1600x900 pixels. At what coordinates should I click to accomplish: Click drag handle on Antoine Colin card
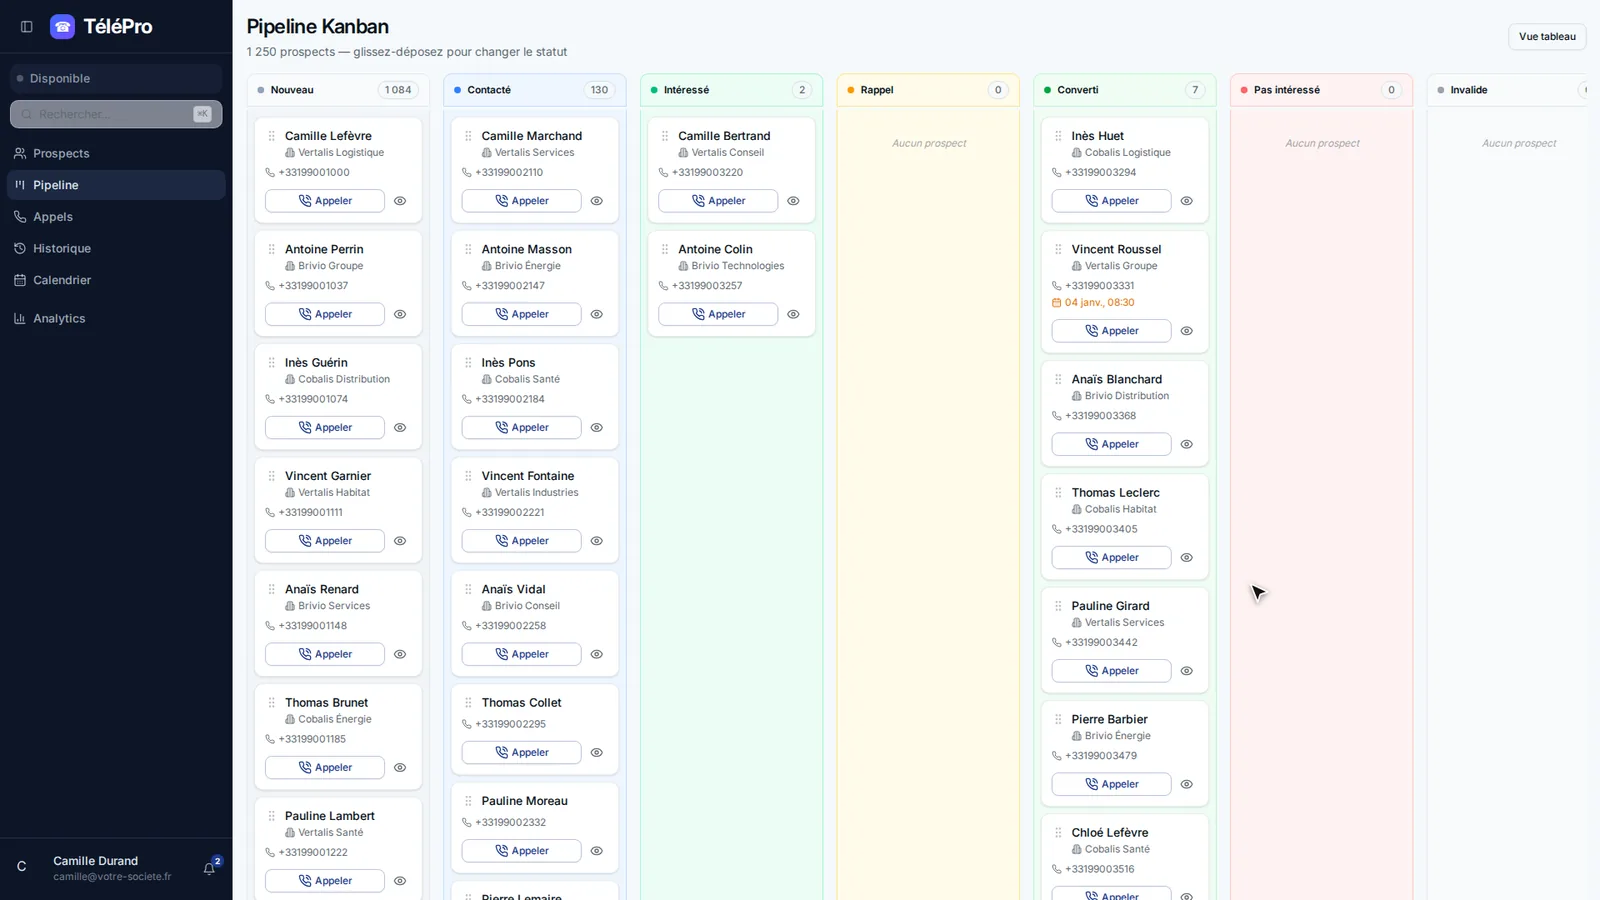click(x=665, y=249)
